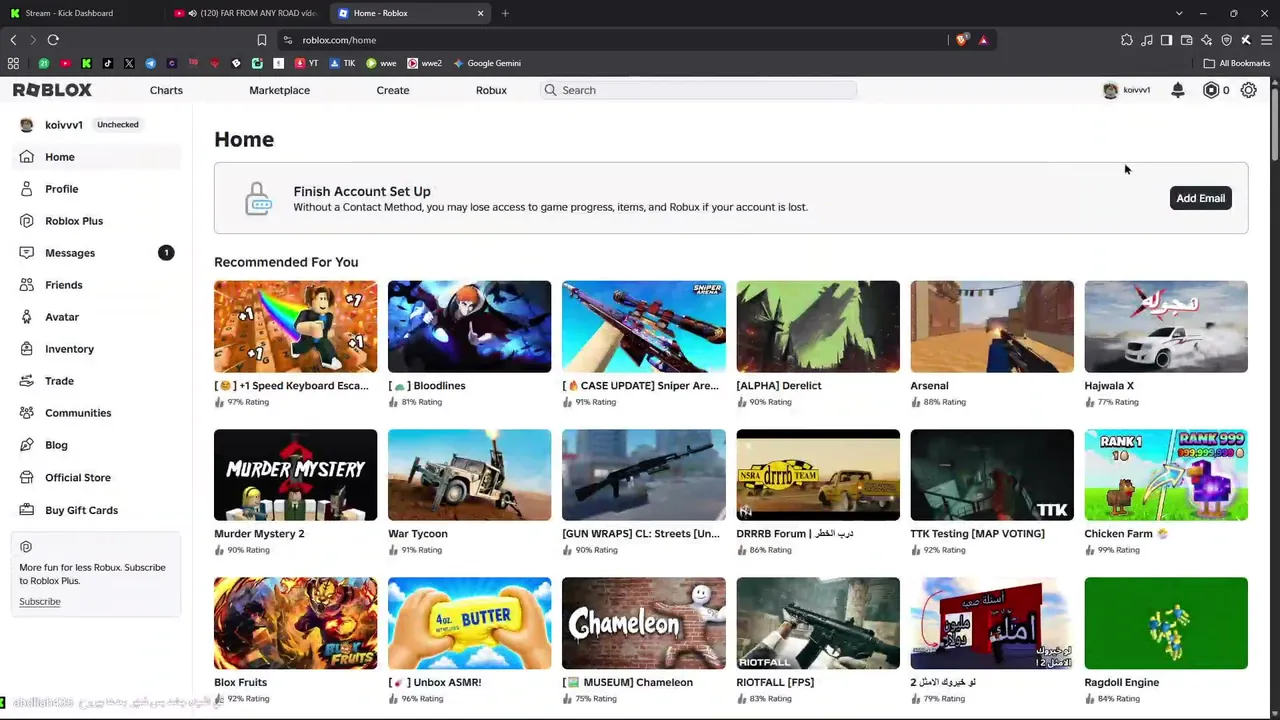Mute the audio-playing YouTube tab
The image size is (1280, 720).
tap(192, 13)
